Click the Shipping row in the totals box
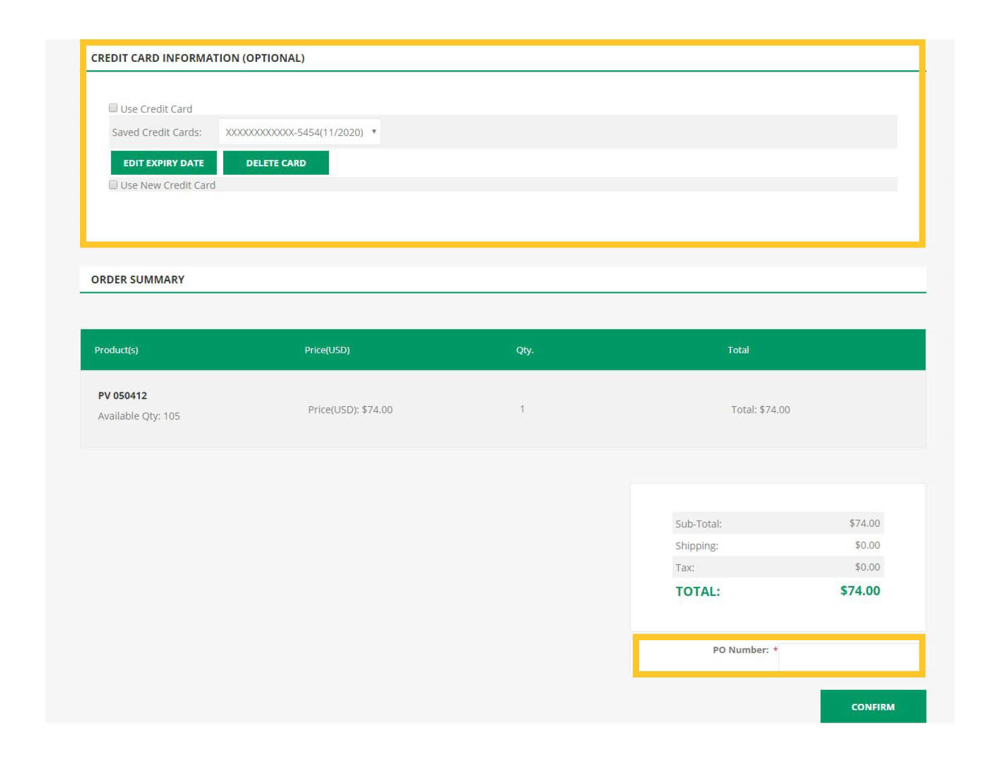Image resolution: width=1000 pixels, height=773 pixels. [777, 545]
